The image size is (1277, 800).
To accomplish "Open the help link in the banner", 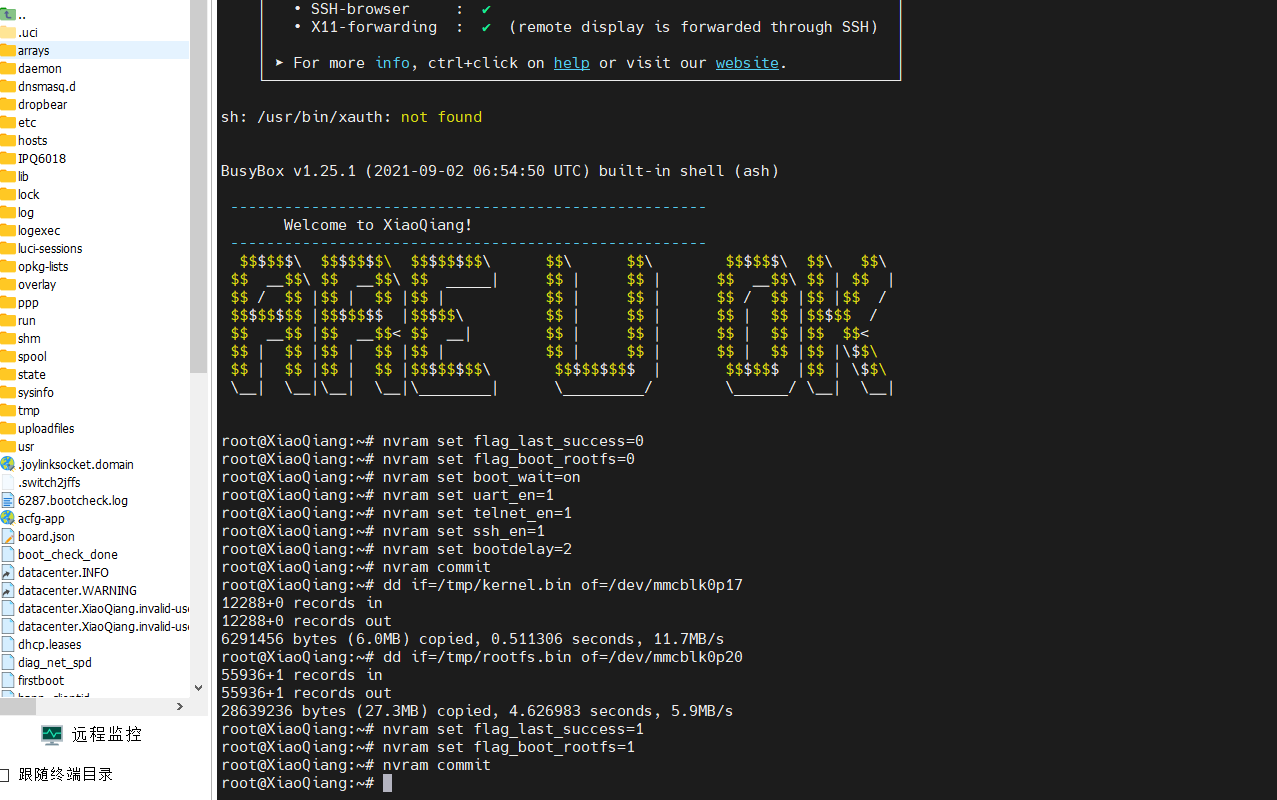I will [x=571, y=62].
